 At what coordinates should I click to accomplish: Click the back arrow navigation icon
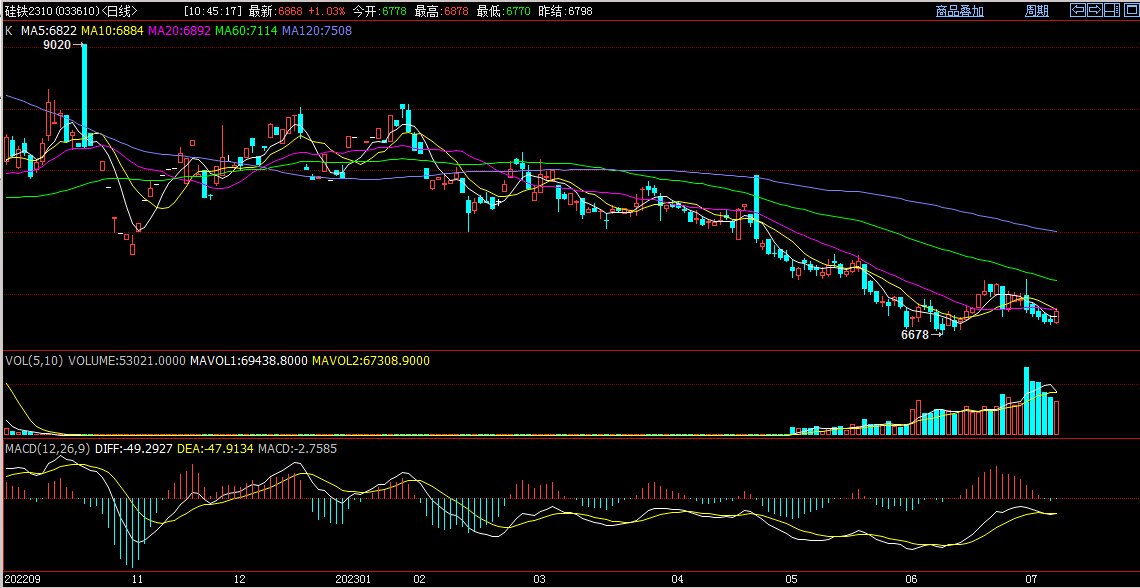1077,10
